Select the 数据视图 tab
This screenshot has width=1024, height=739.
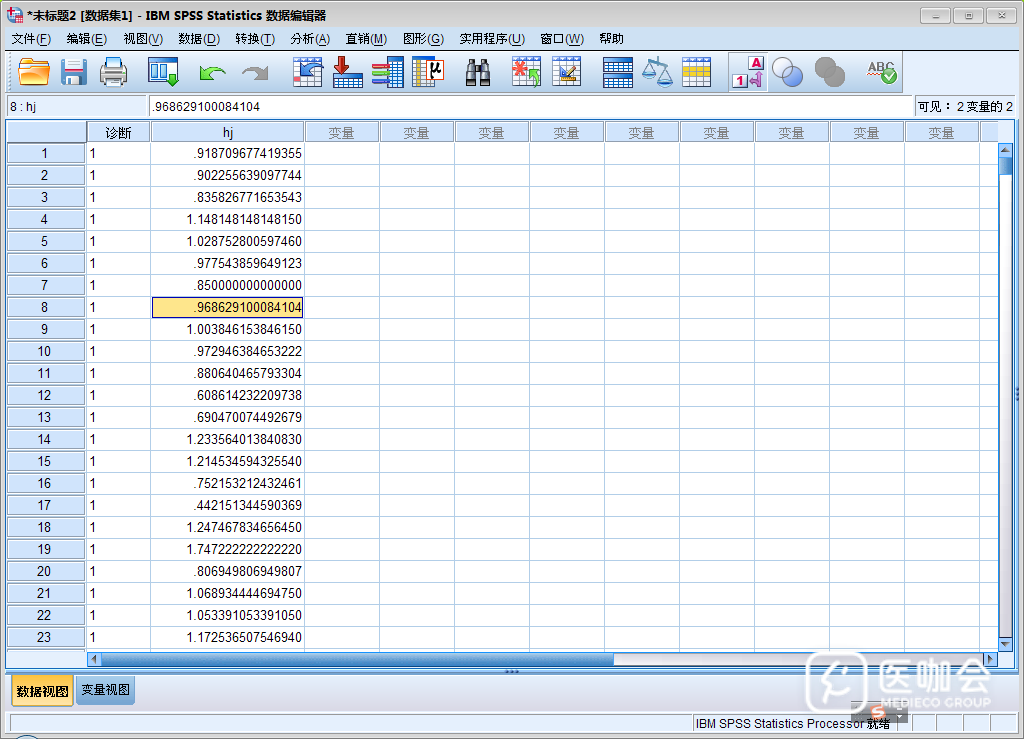tap(42, 691)
